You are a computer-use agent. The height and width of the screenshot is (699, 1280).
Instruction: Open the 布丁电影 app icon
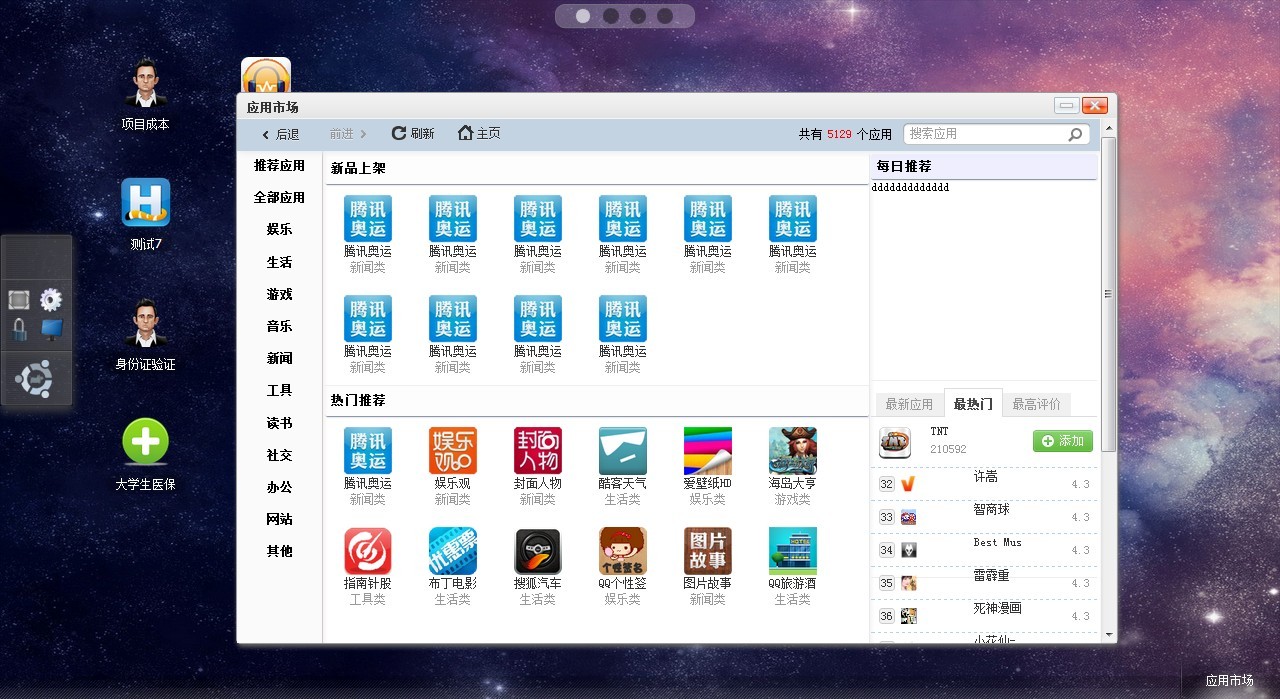tap(453, 551)
